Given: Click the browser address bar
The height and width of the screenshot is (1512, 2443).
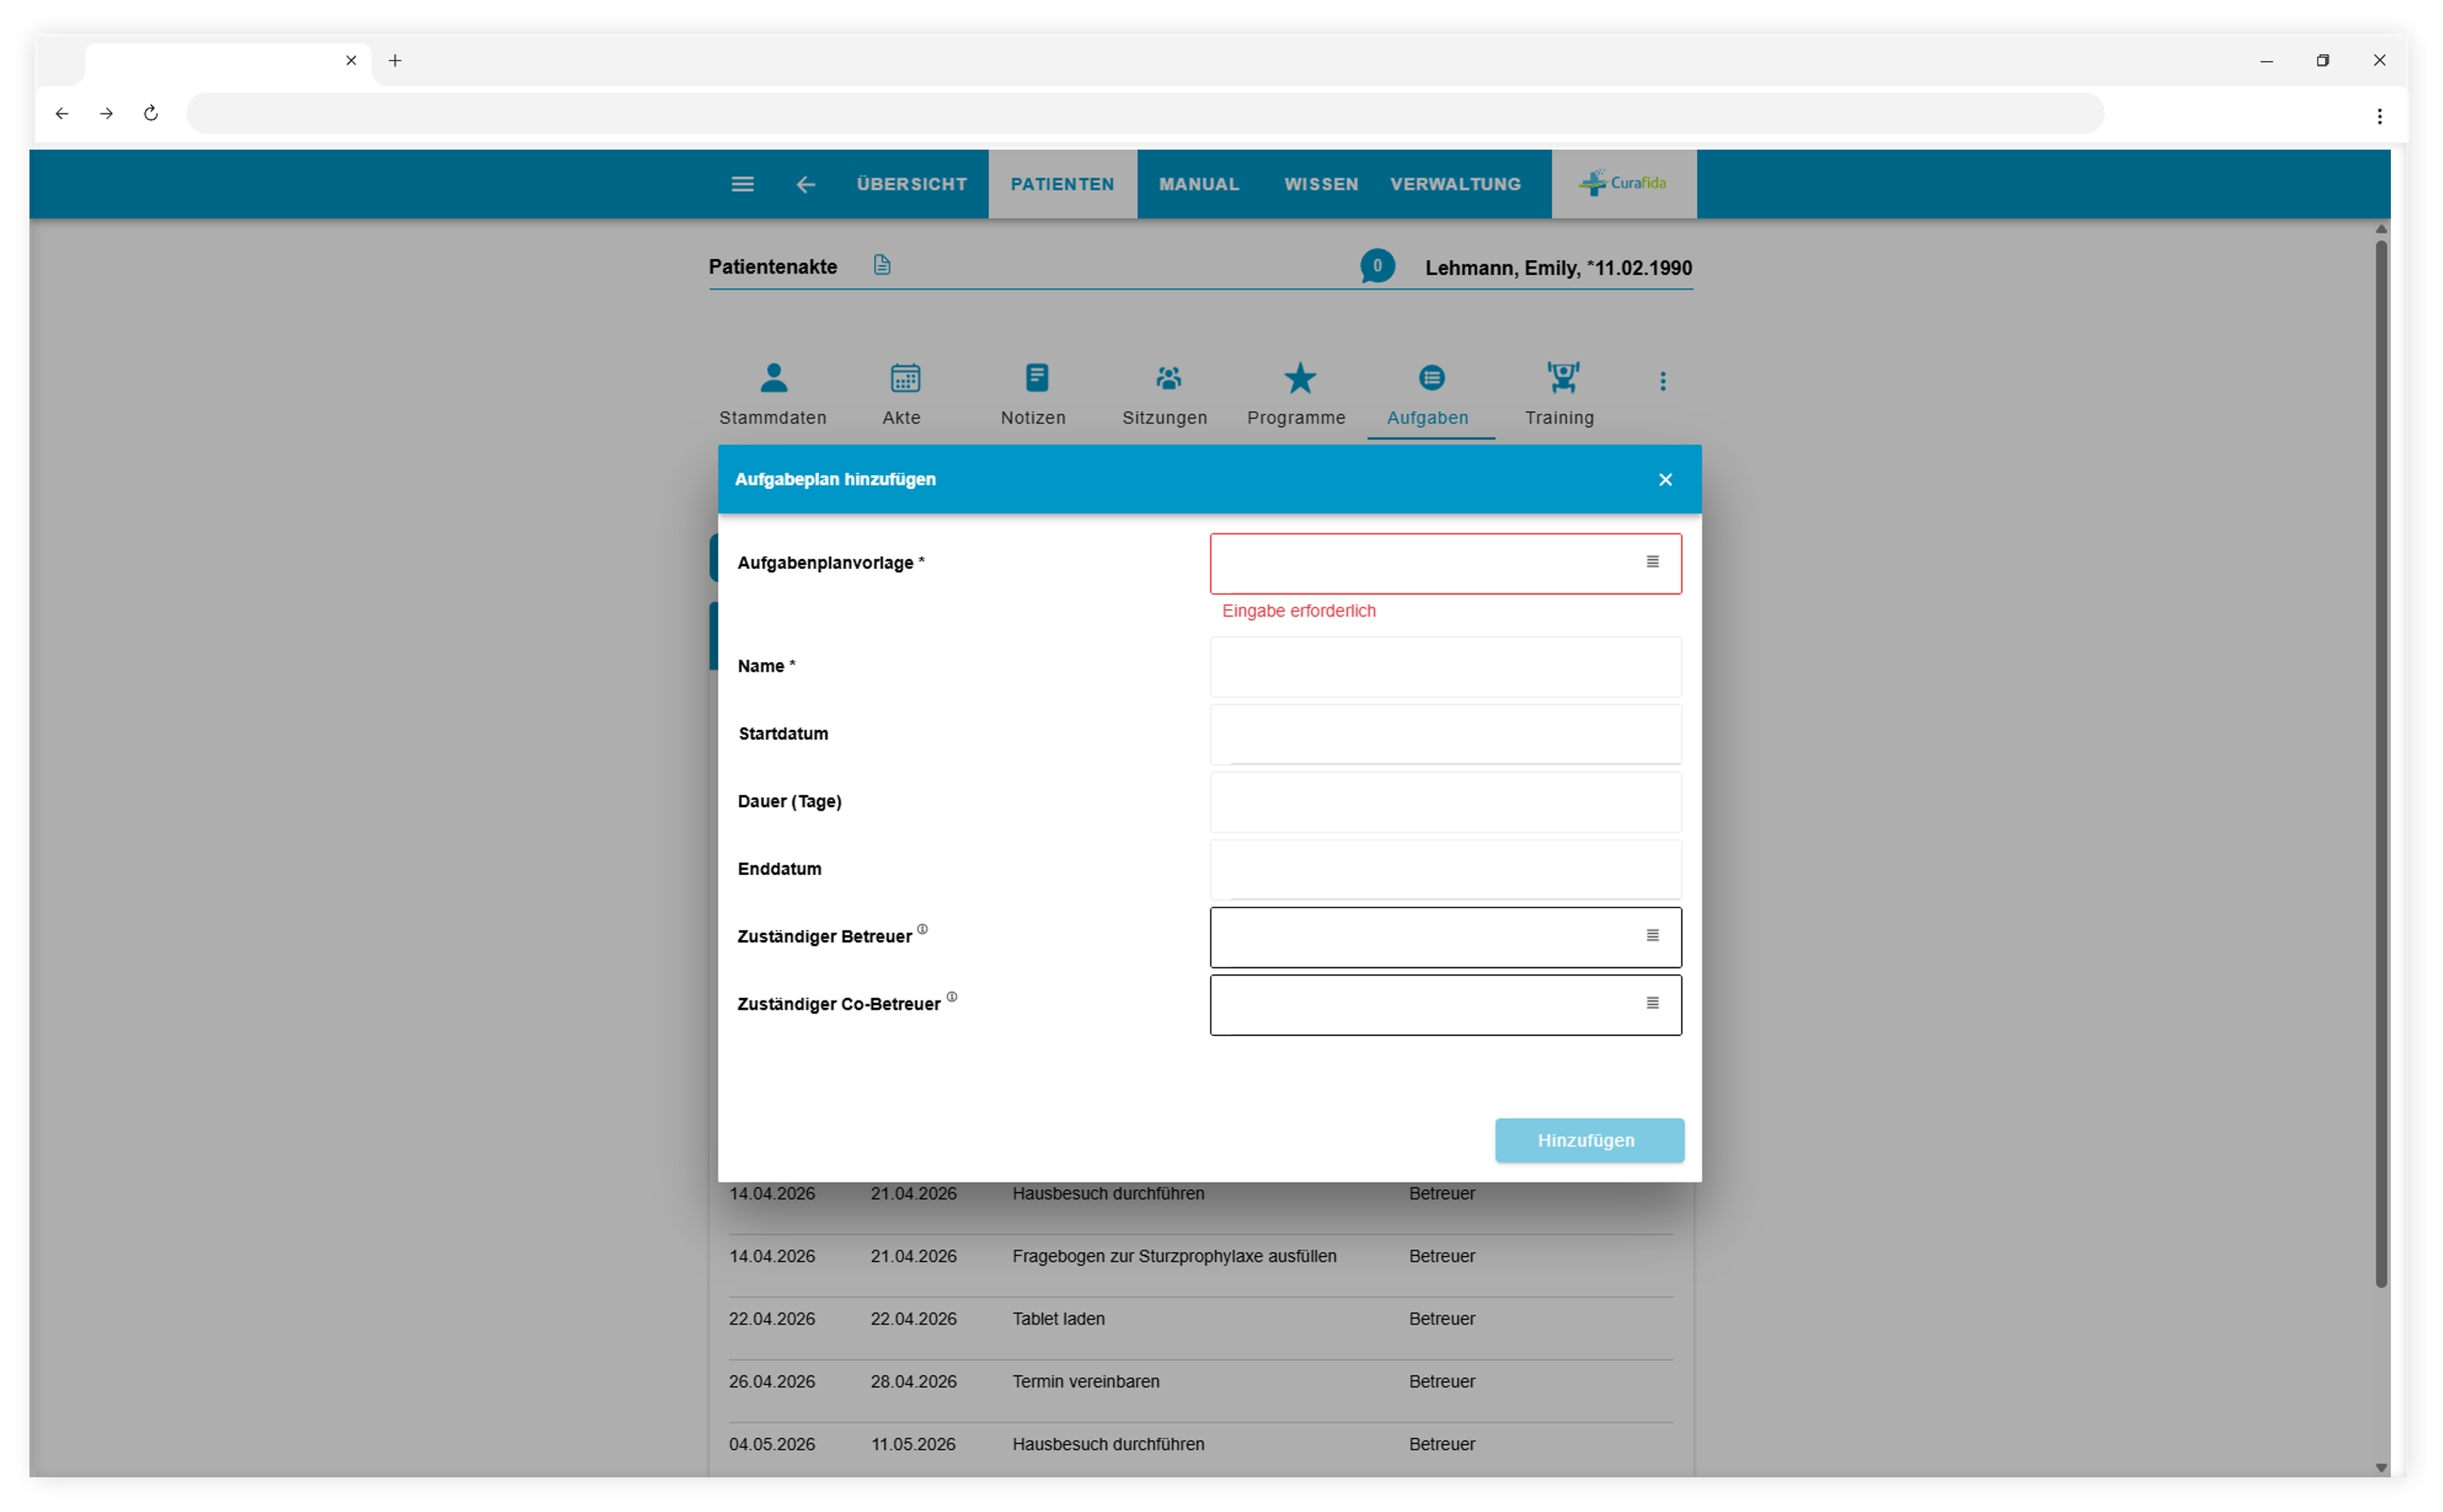Looking at the screenshot, I should click(1145, 114).
